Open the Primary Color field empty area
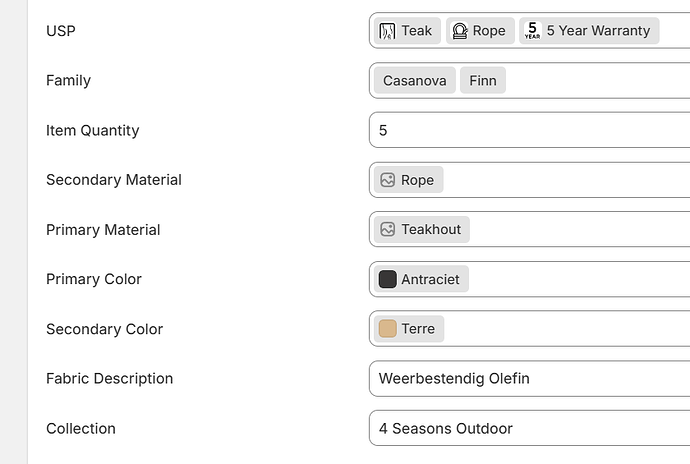Image resolution: width=690 pixels, height=464 pixels. pos(580,280)
